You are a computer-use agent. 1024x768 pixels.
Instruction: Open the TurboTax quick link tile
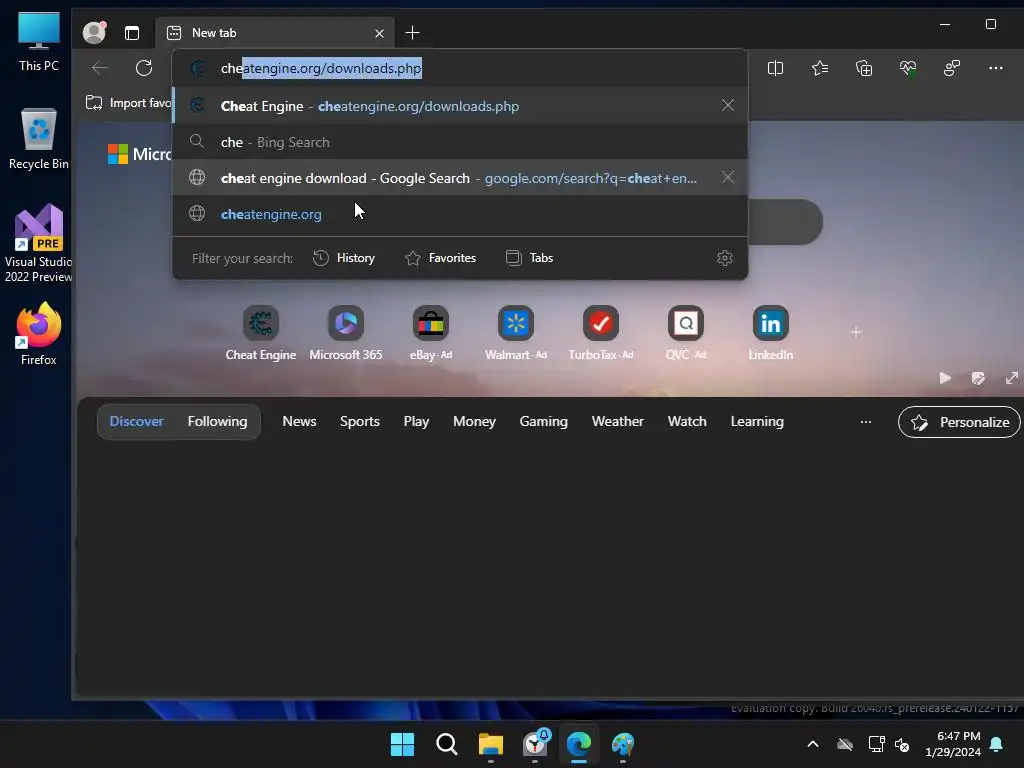(x=600, y=333)
